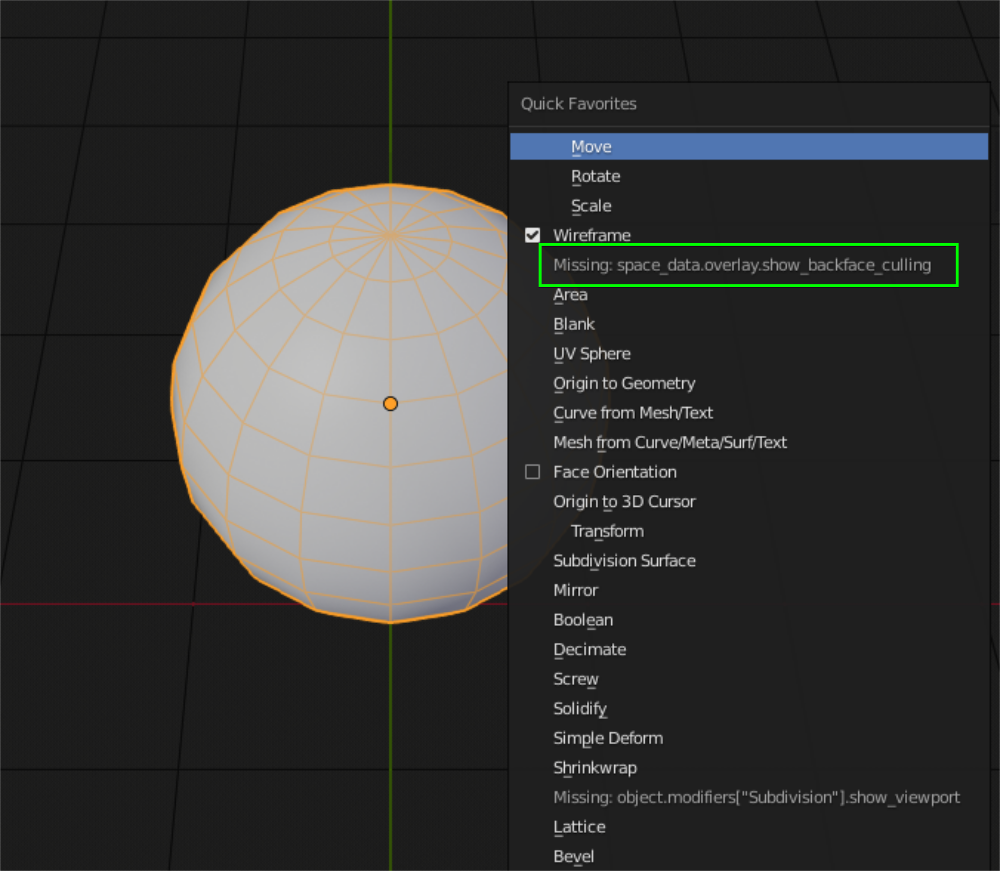The width and height of the screenshot is (1000, 871).
Task: Add Subdivision Surface modifier
Action: click(749, 560)
